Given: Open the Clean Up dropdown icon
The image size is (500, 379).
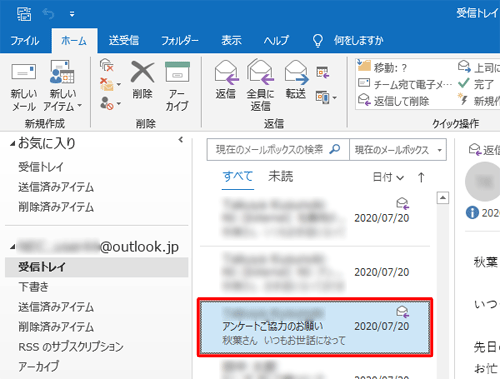Looking at the screenshot, I should tap(110, 84).
